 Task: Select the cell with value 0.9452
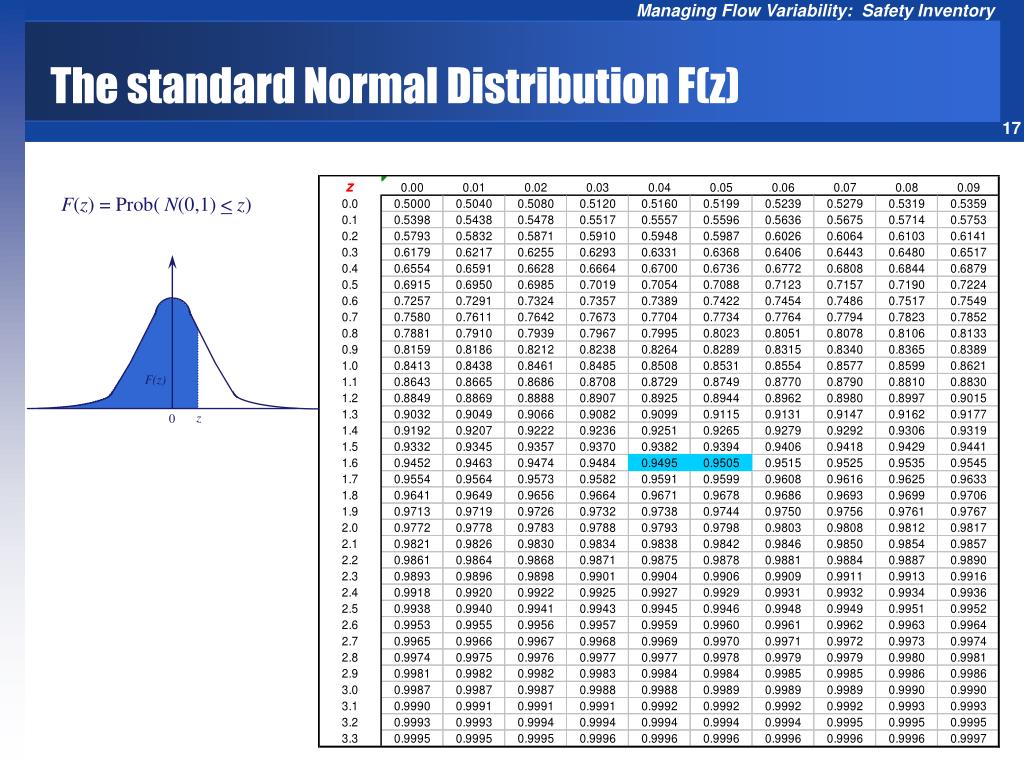tap(412, 463)
